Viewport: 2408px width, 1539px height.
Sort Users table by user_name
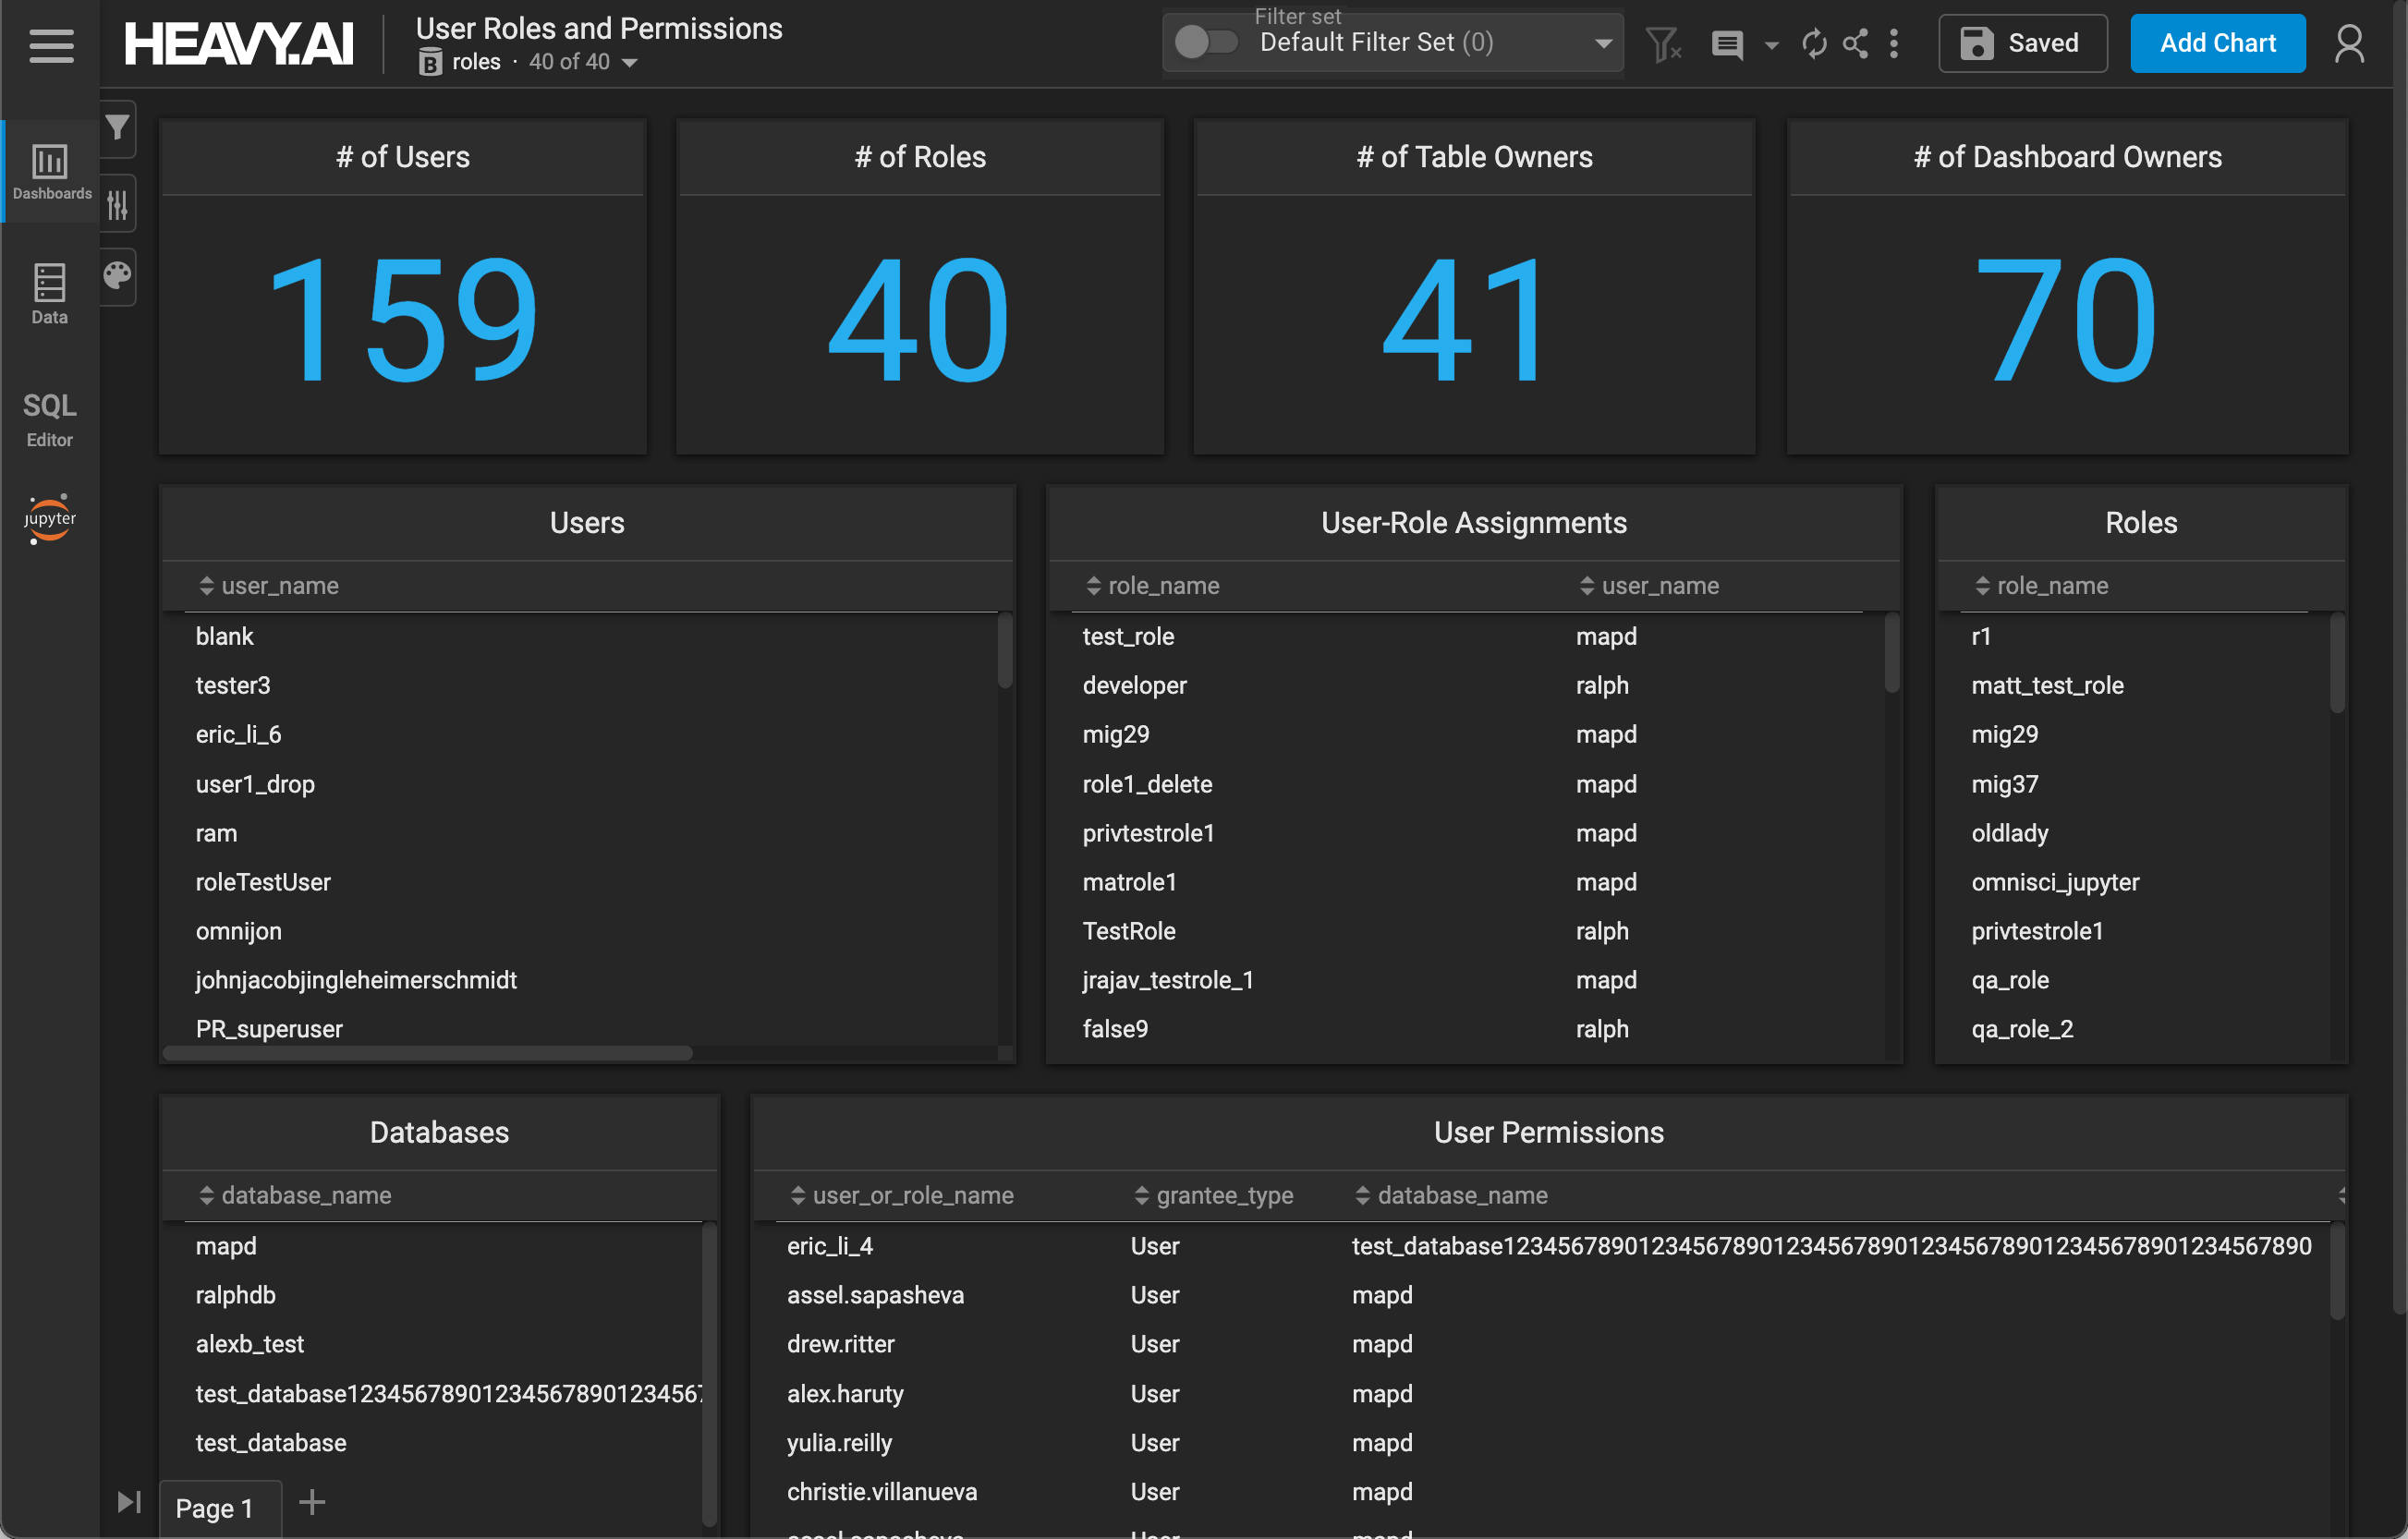(x=268, y=586)
